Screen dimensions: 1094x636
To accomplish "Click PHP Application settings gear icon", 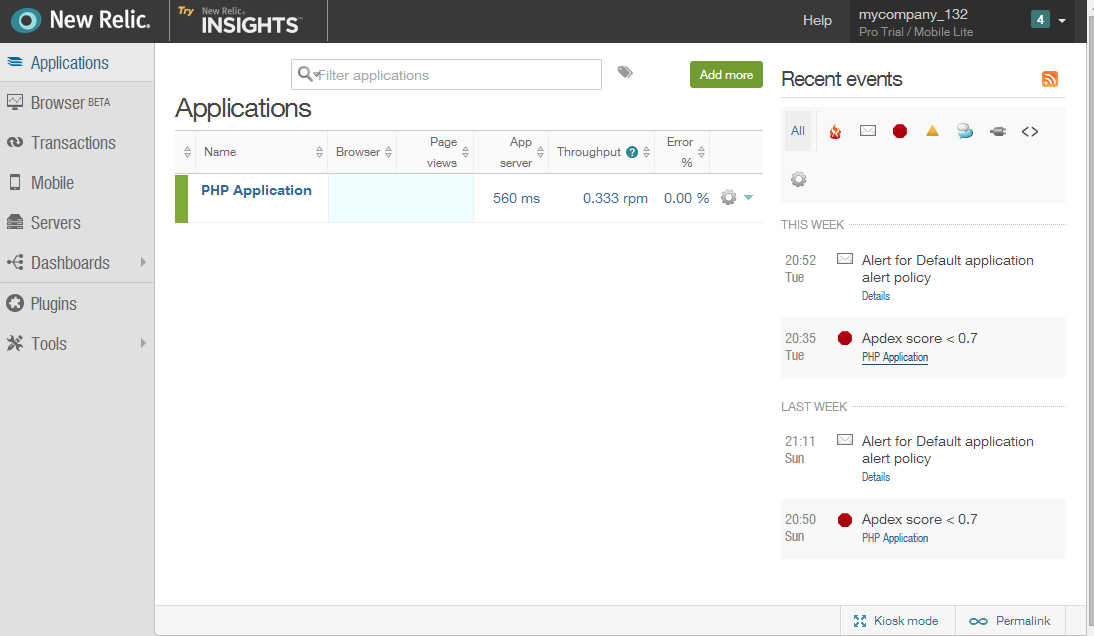I will (728, 197).
